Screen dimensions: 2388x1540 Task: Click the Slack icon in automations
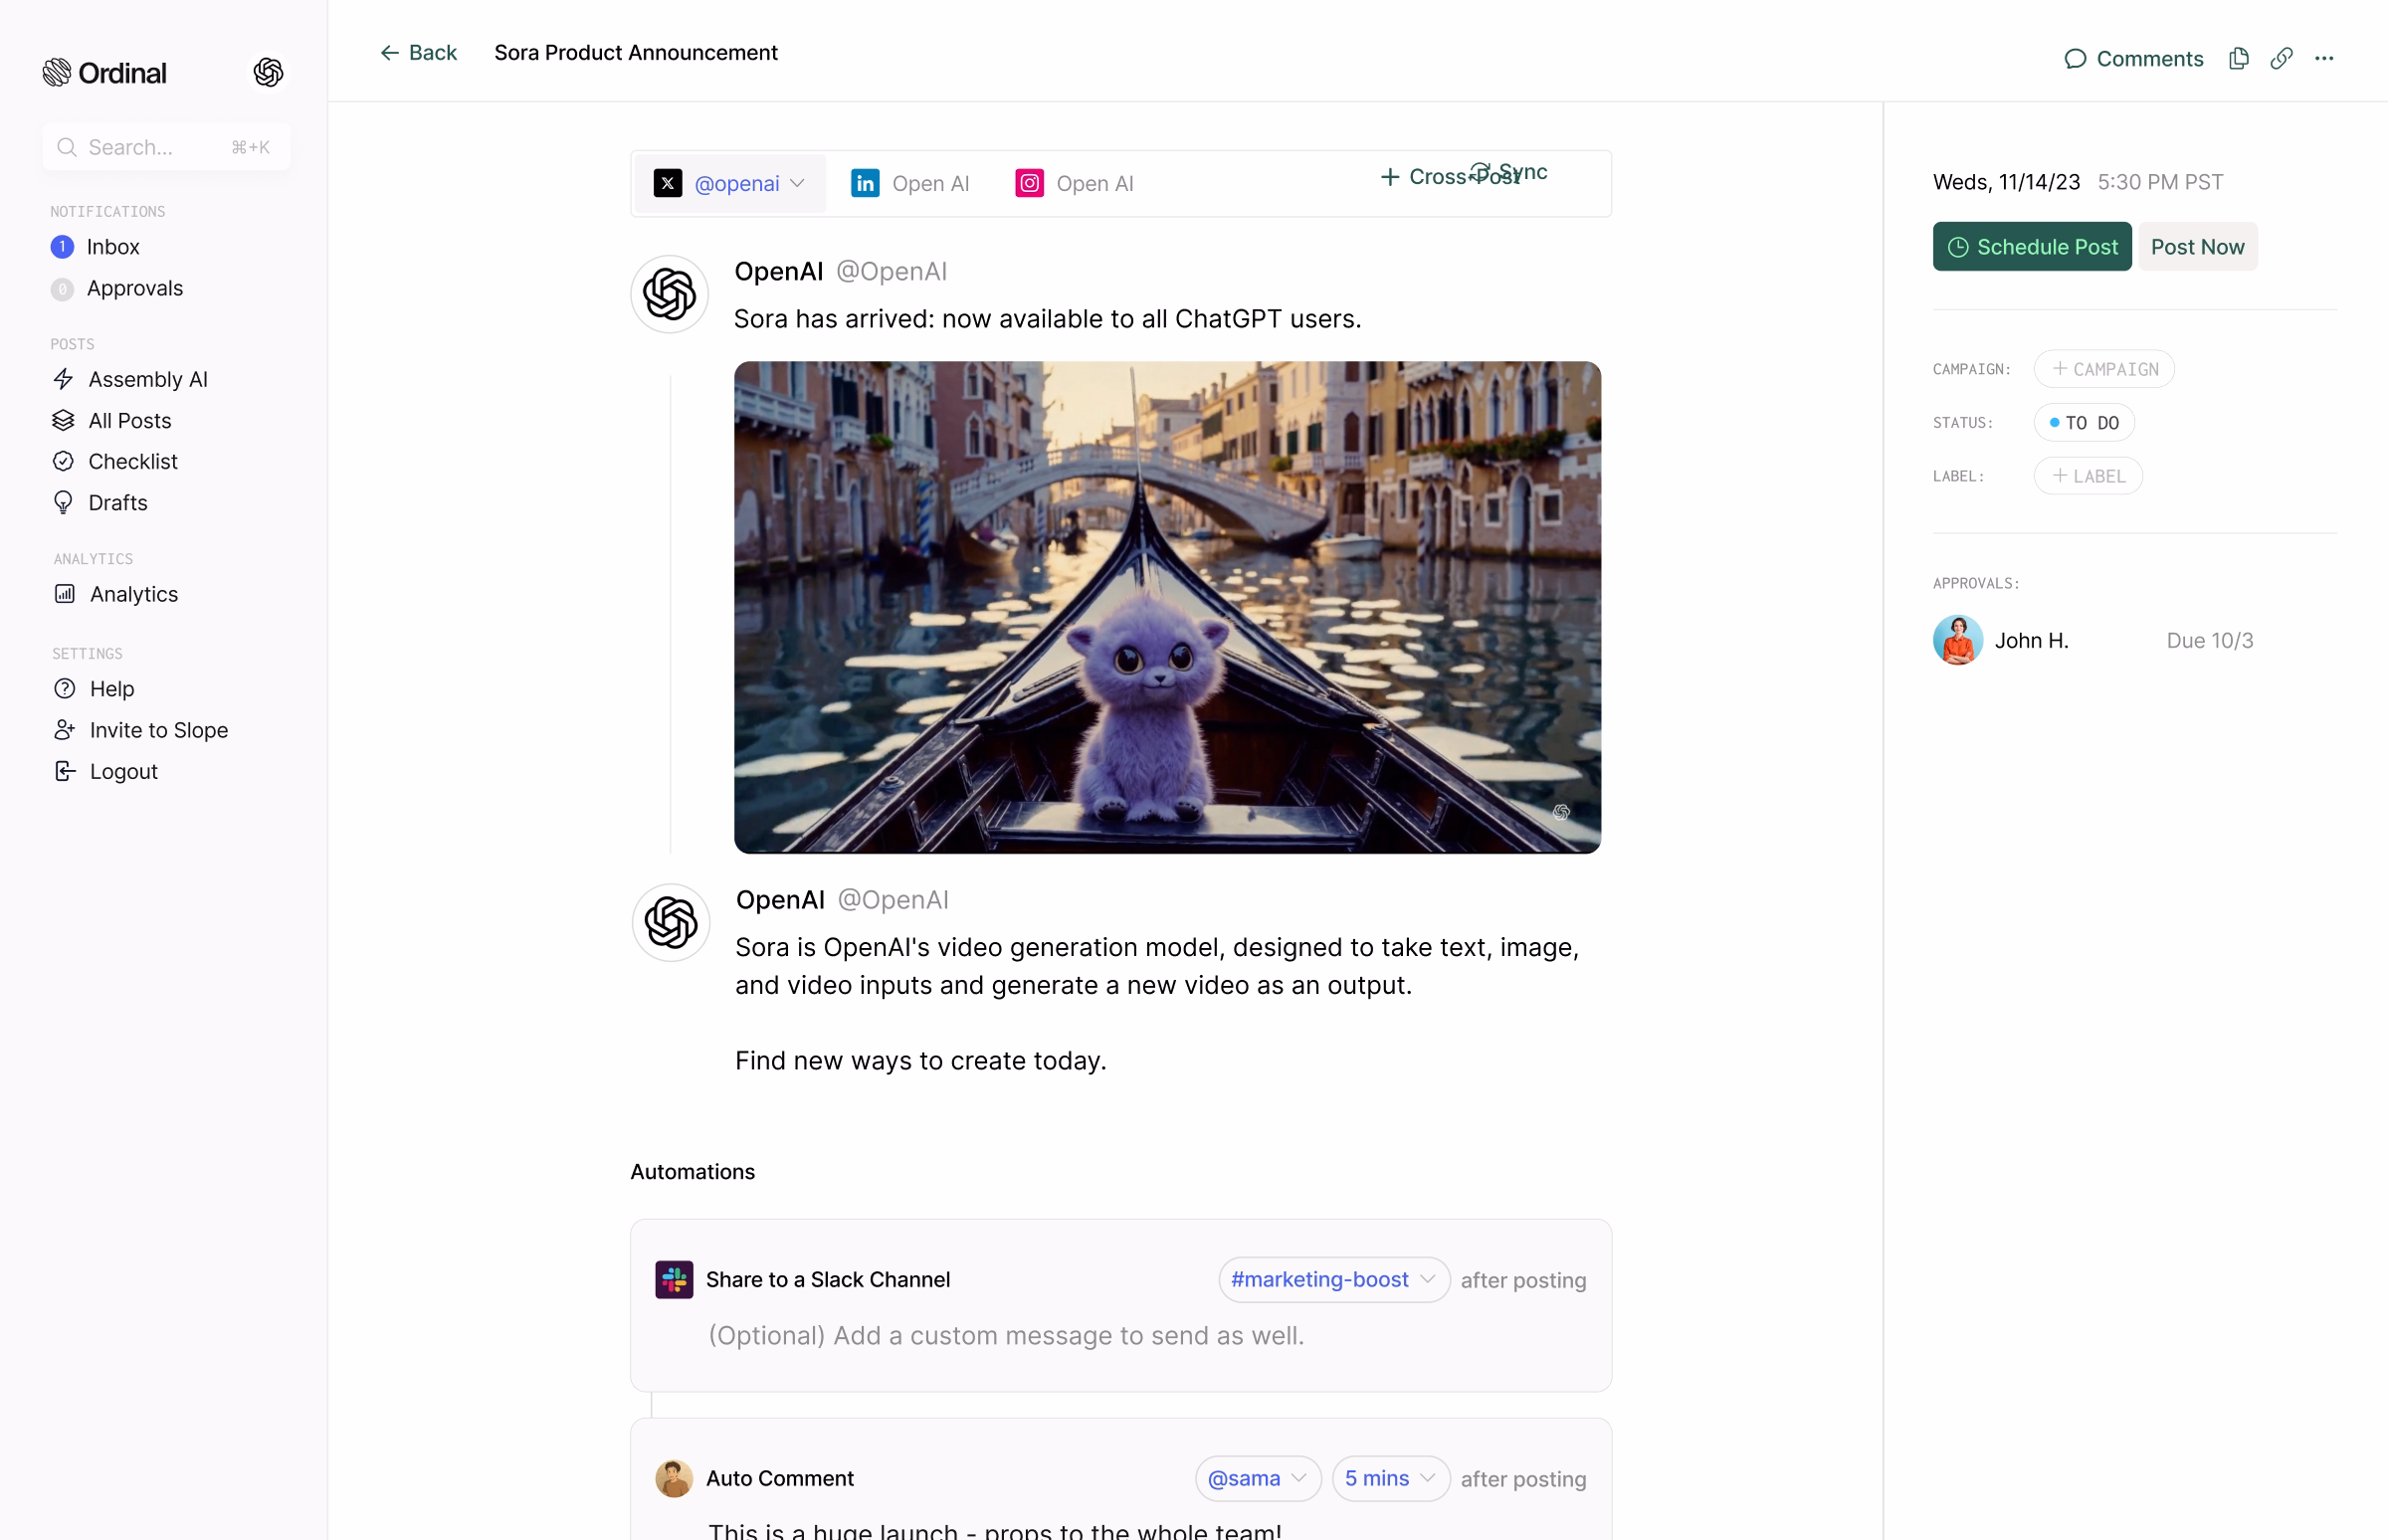(x=673, y=1279)
